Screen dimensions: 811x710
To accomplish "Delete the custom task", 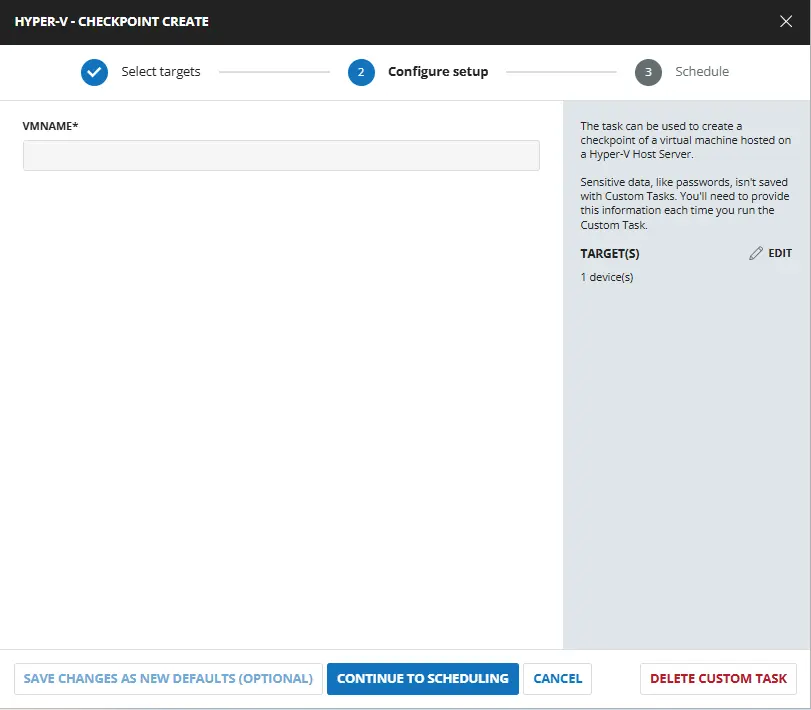I will [x=718, y=678].
